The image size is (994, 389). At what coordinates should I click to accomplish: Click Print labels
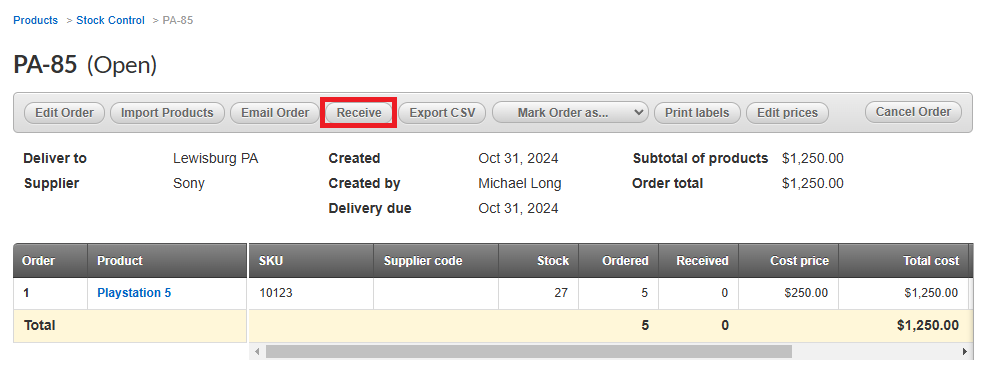[697, 113]
